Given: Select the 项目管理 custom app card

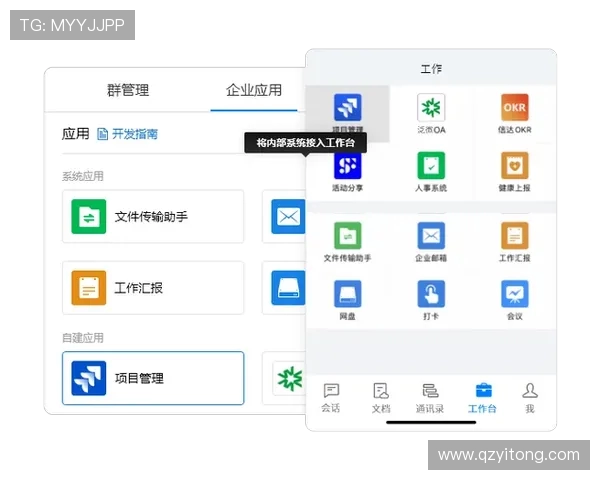Looking at the screenshot, I should click(x=153, y=378).
